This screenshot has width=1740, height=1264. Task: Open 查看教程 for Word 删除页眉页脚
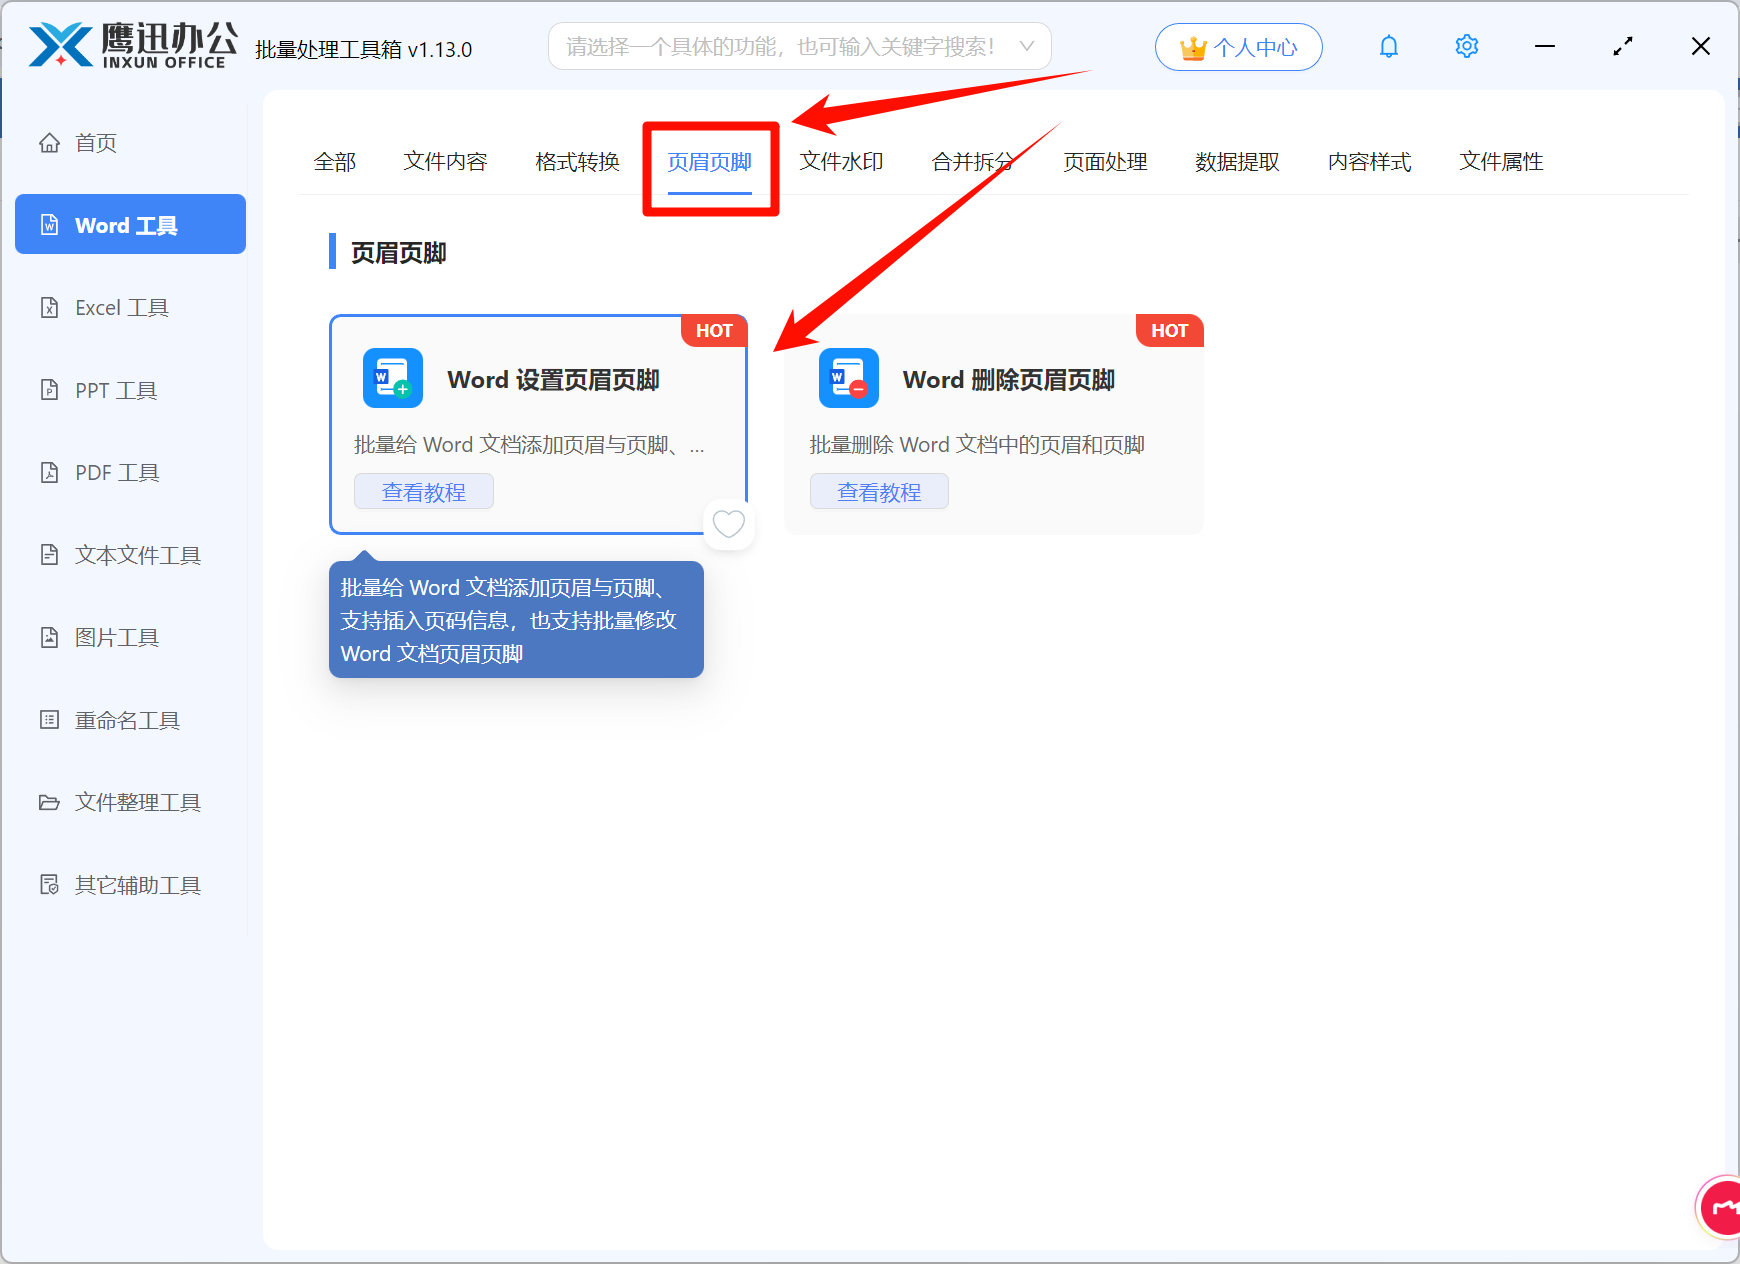878,491
